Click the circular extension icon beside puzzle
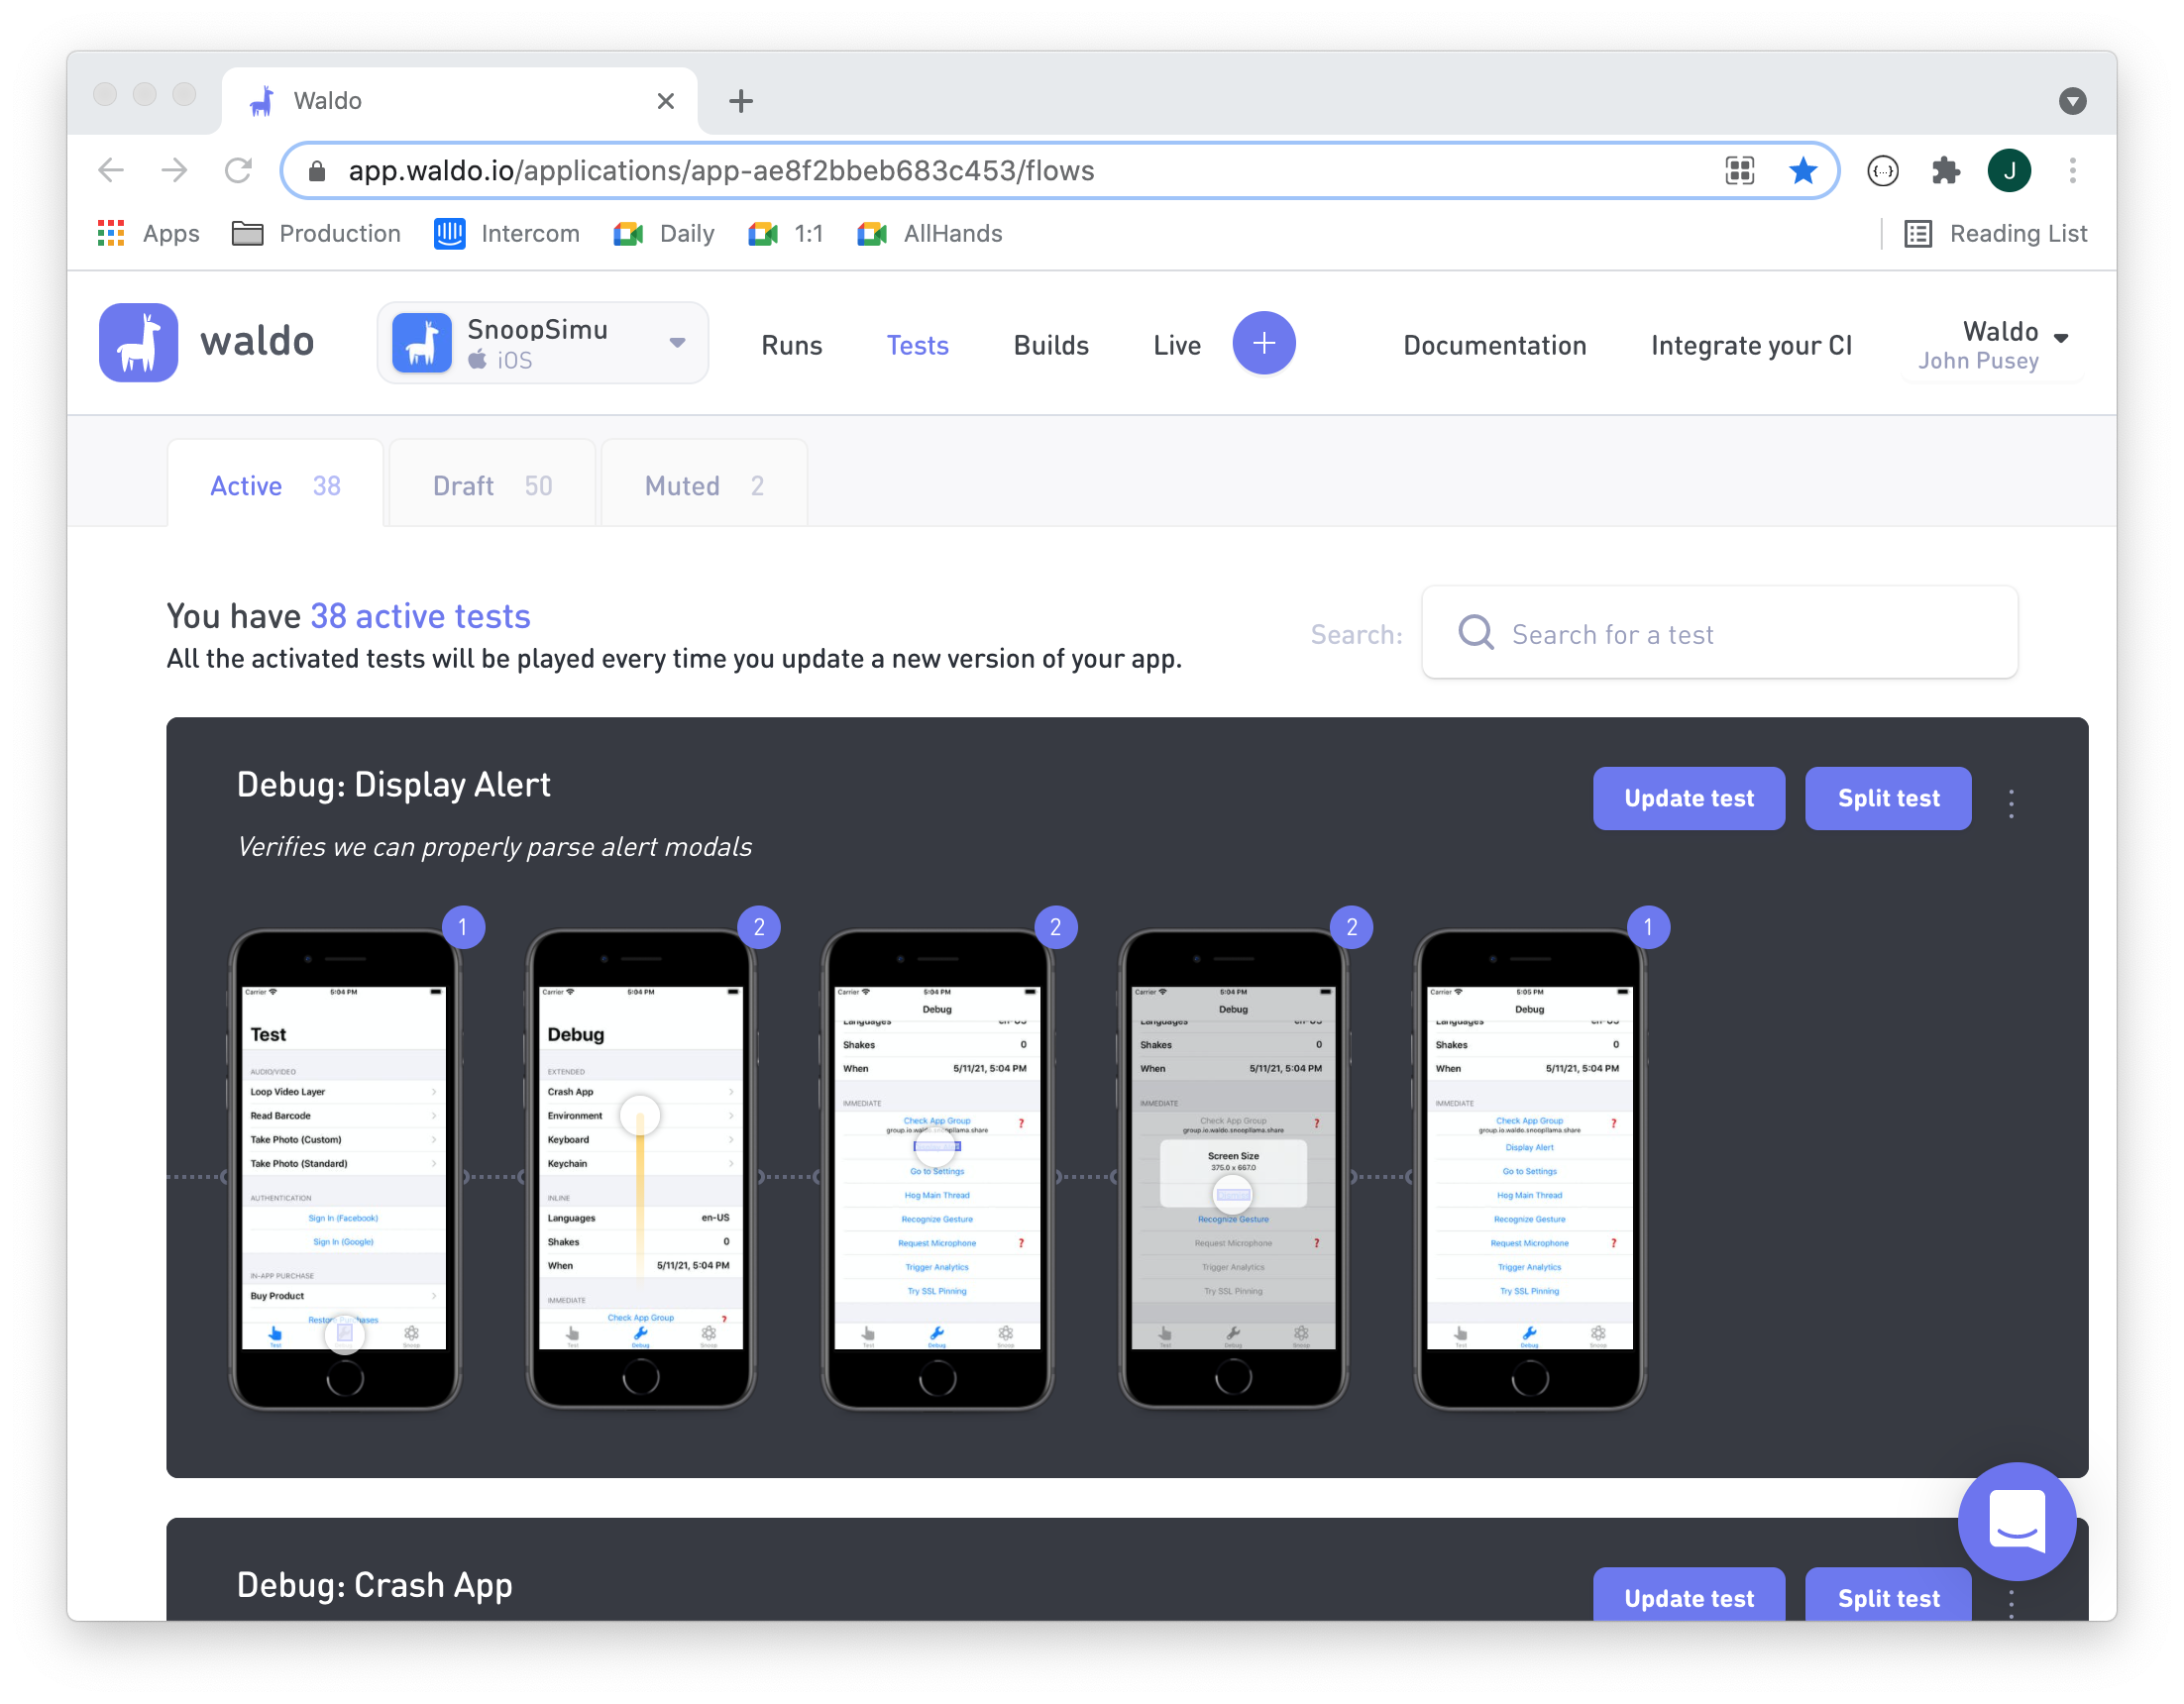This screenshot has width=2184, height=1704. pyautogui.click(x=1882, y=171)
